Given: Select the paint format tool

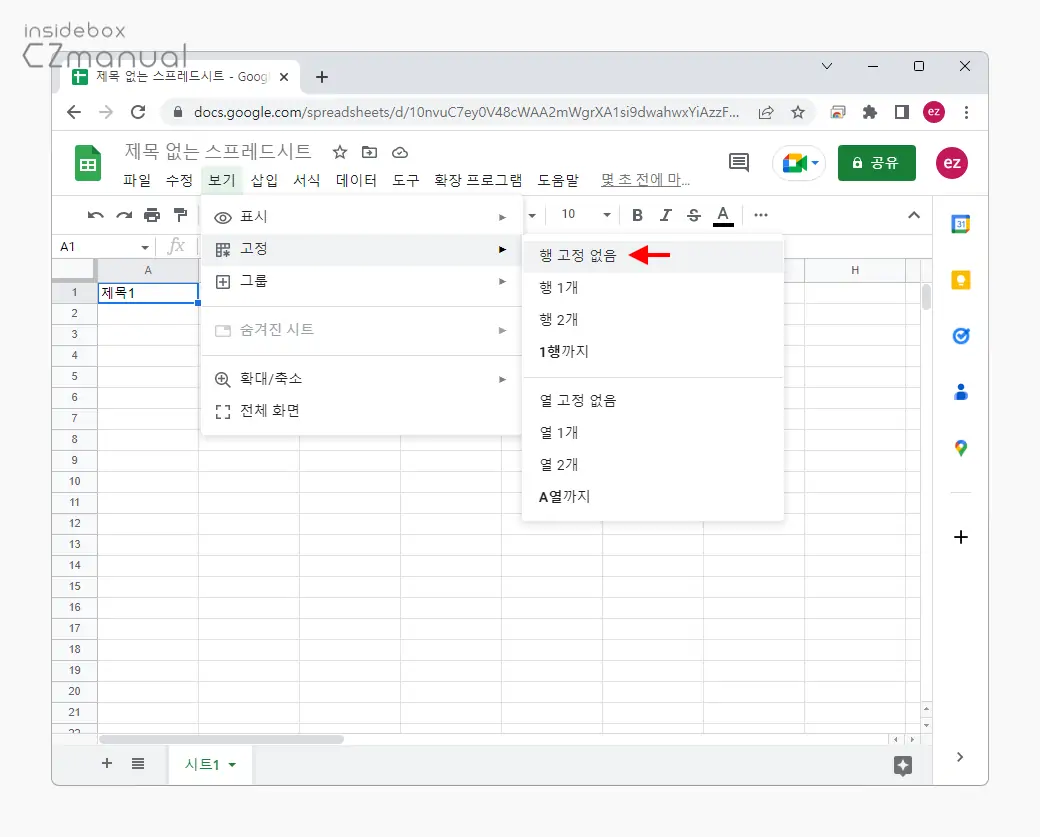Looking at the screenshot, I should [x=183, y=215].
